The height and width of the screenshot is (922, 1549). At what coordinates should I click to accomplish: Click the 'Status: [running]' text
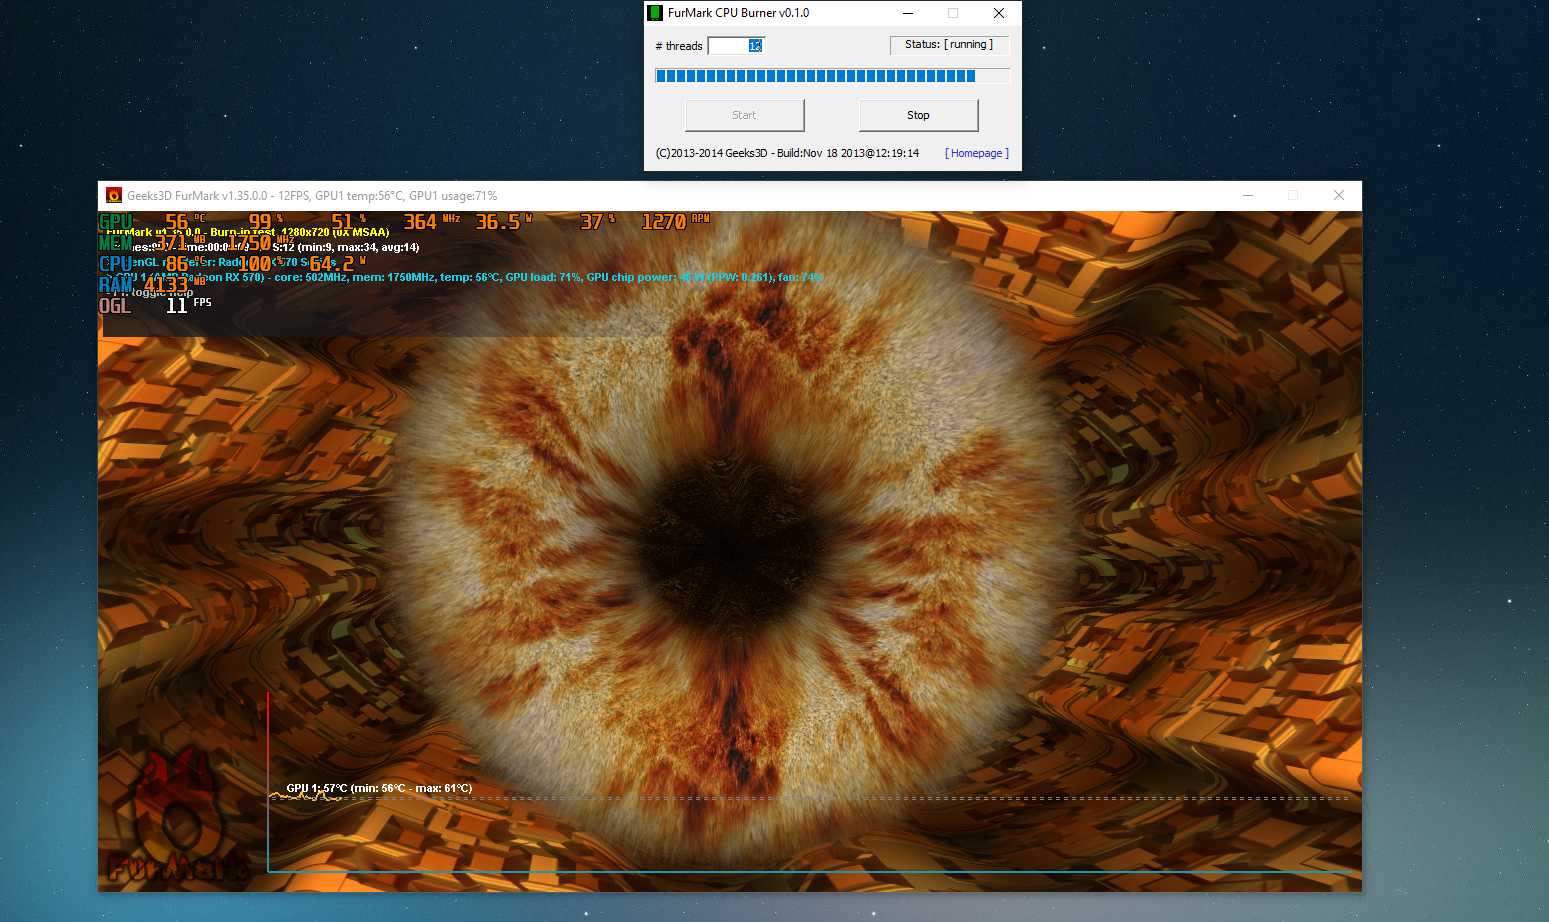pyautogui.click(x=949, y=45)
